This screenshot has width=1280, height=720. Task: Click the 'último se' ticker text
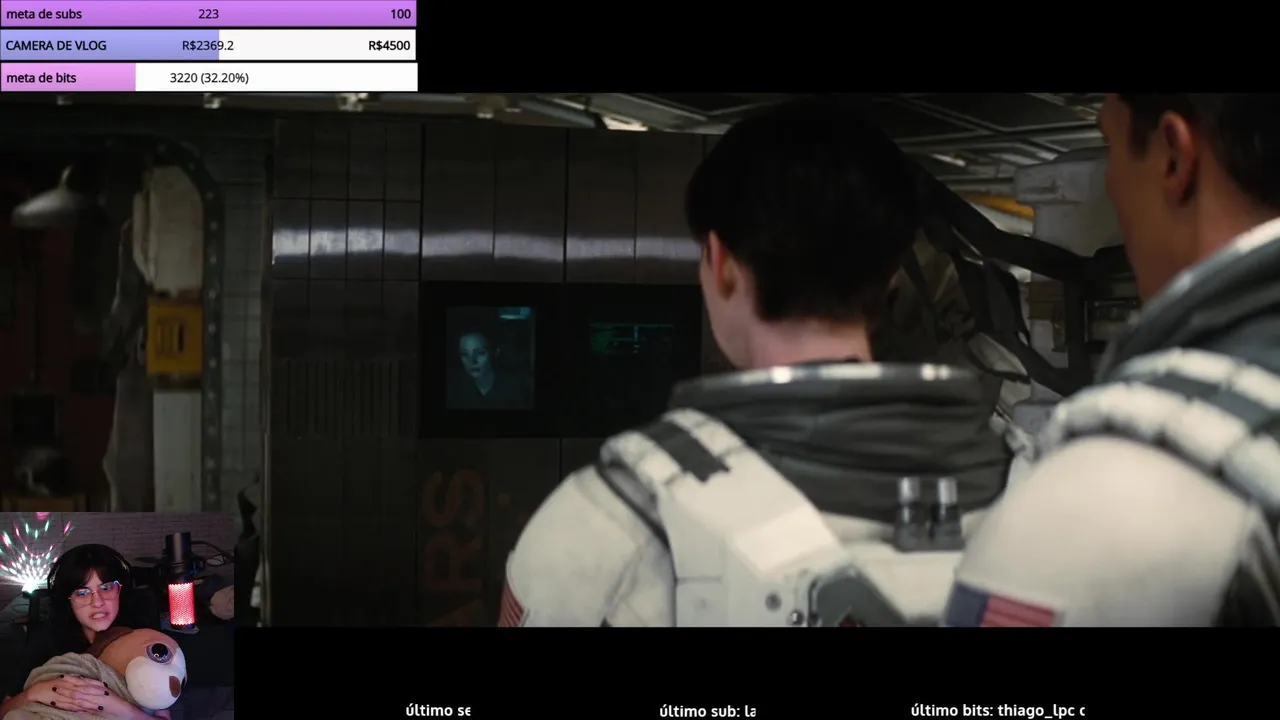coord(437,710)
